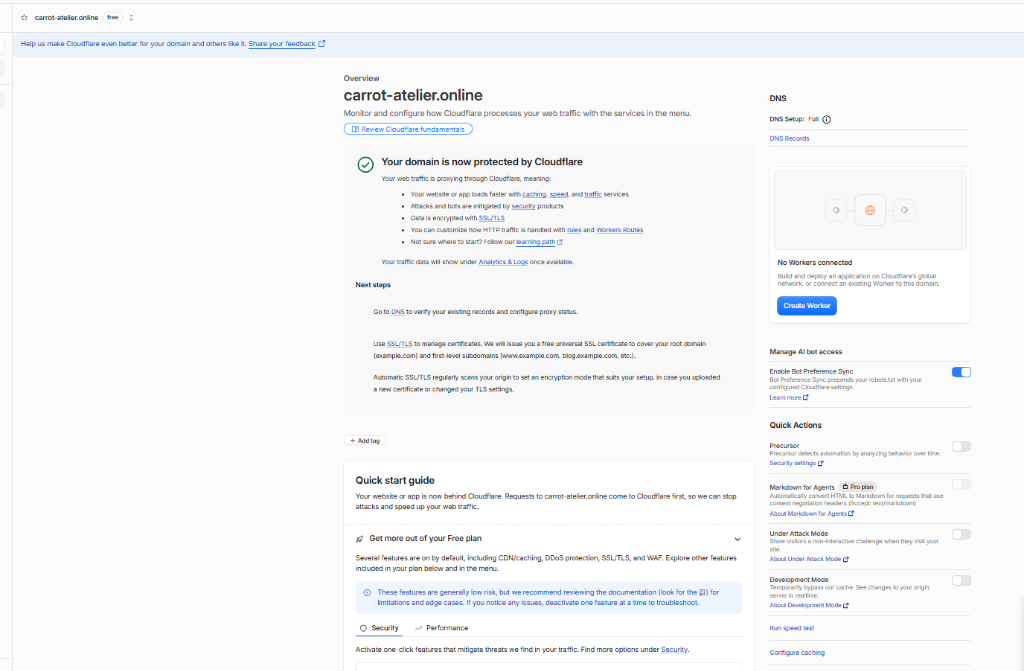Screen dimensions: 1024x671
Task: Open the caching link
Action: (x=534, y=195)
